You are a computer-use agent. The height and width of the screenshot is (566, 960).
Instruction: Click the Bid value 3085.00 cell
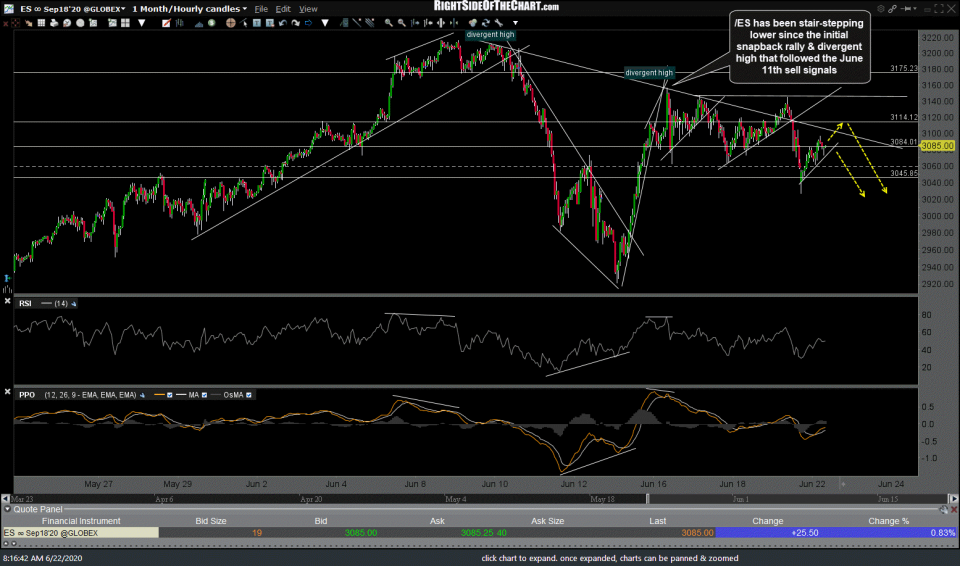[x=361, y=533]
